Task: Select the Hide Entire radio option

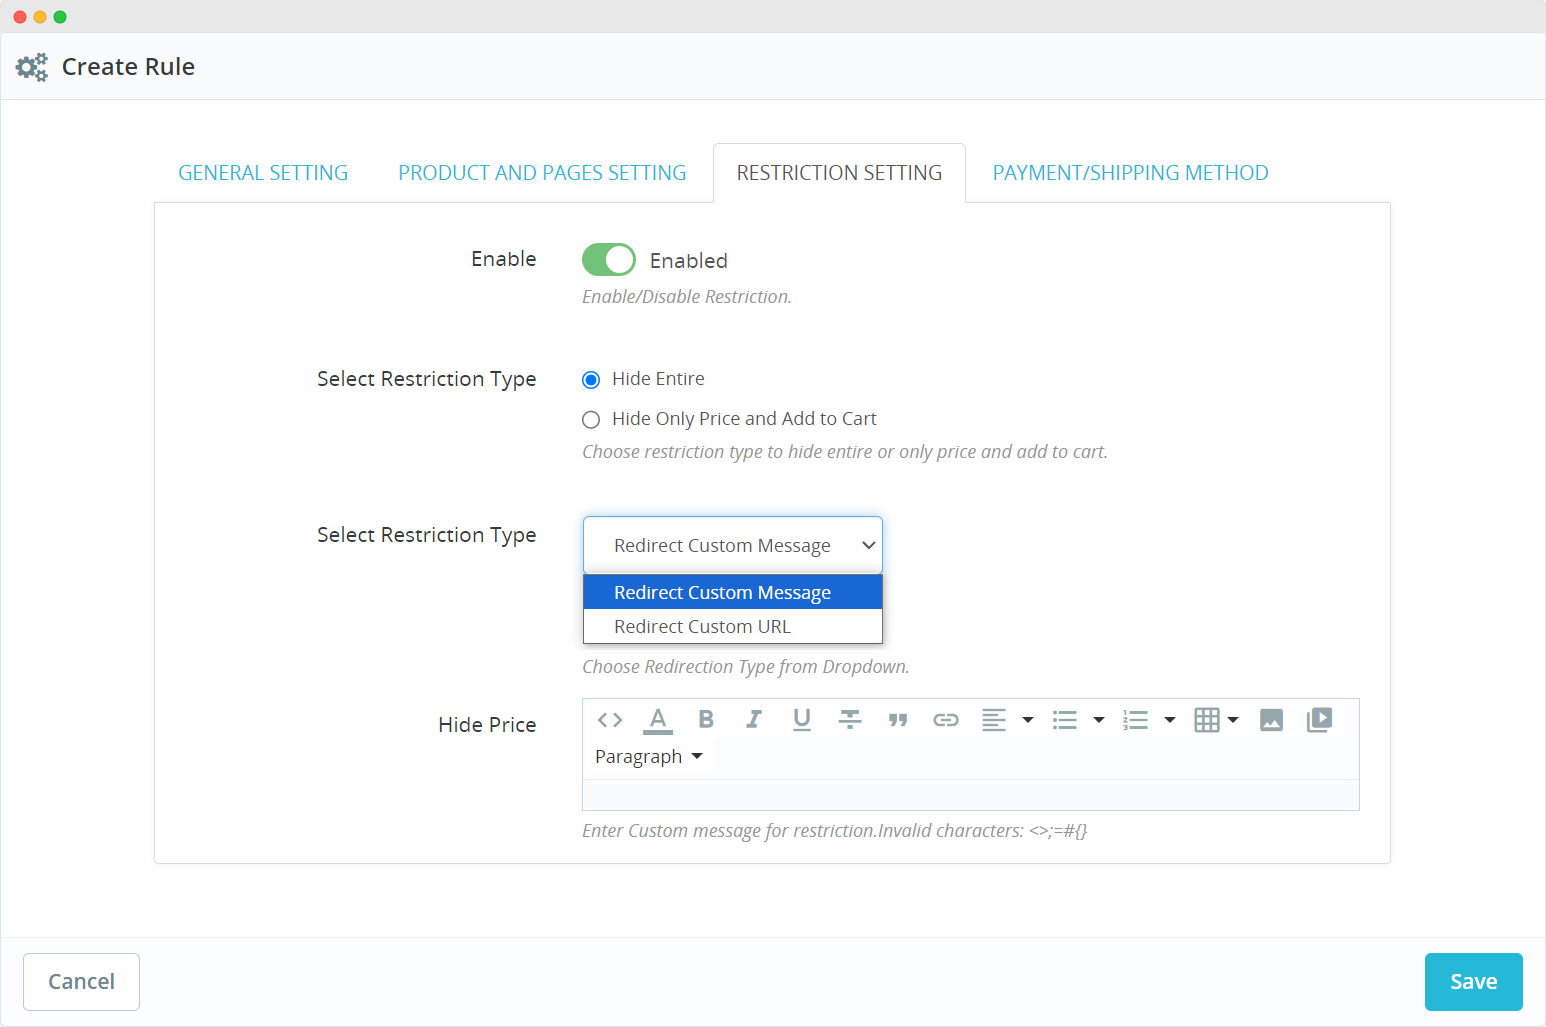Action: click(x=591, y=380)
